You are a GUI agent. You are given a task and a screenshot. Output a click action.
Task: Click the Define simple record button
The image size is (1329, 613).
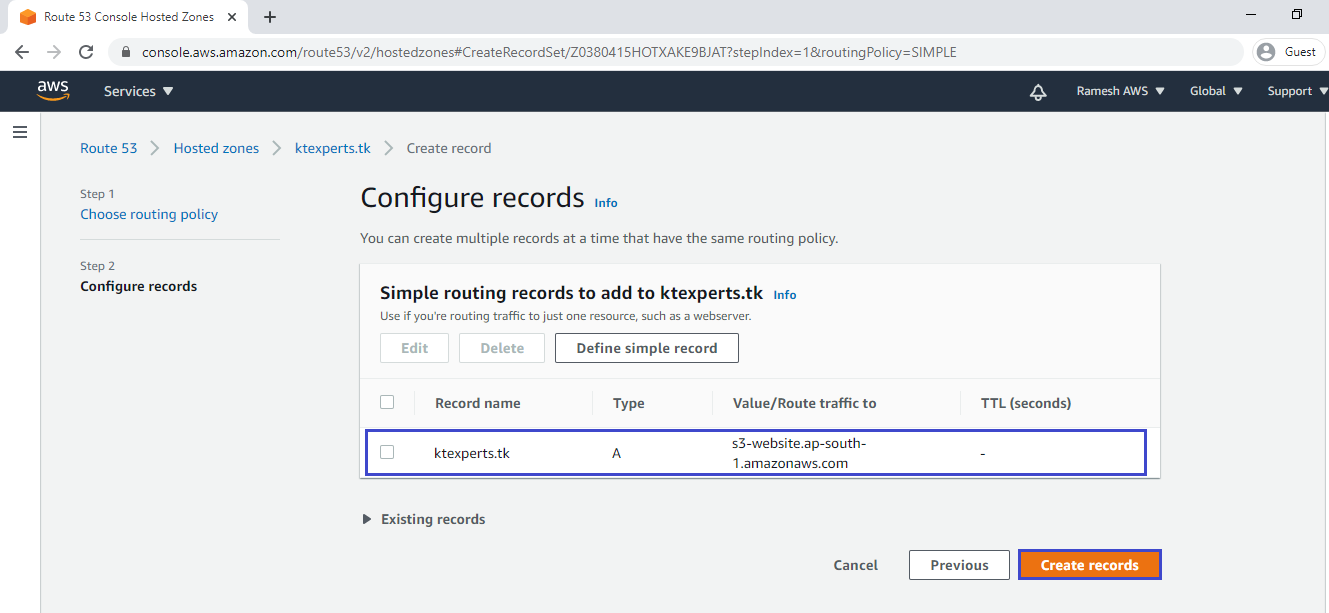(647, 348)
